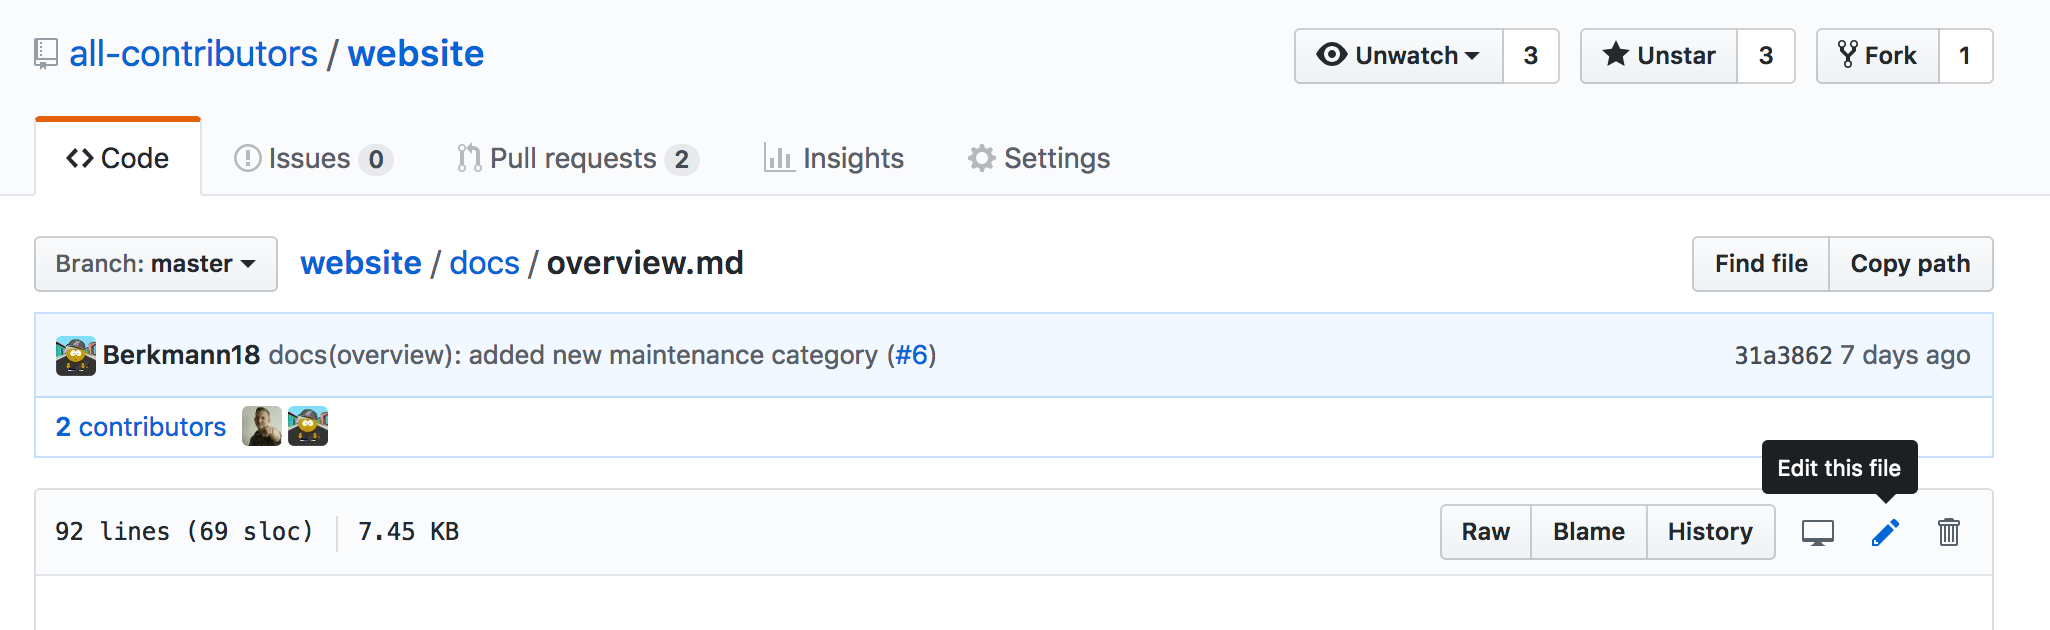Open the file with the pencil edit icon

point(1885,532)
